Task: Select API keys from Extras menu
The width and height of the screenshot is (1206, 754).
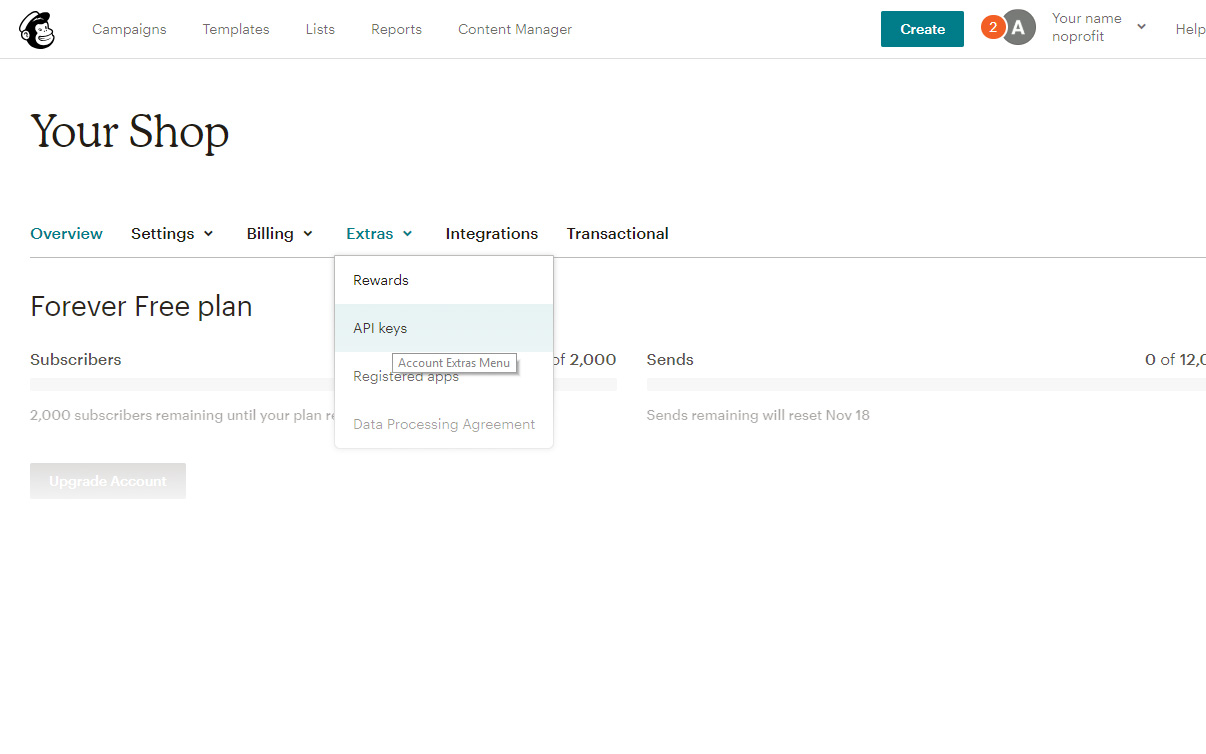Action: pyautogui.click(x=444, y=328)
